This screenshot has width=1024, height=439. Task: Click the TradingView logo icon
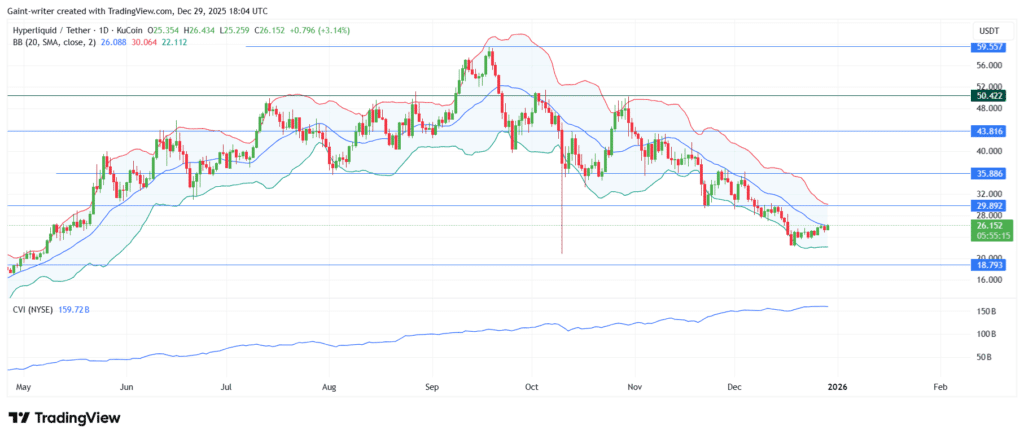coord(18,418)
